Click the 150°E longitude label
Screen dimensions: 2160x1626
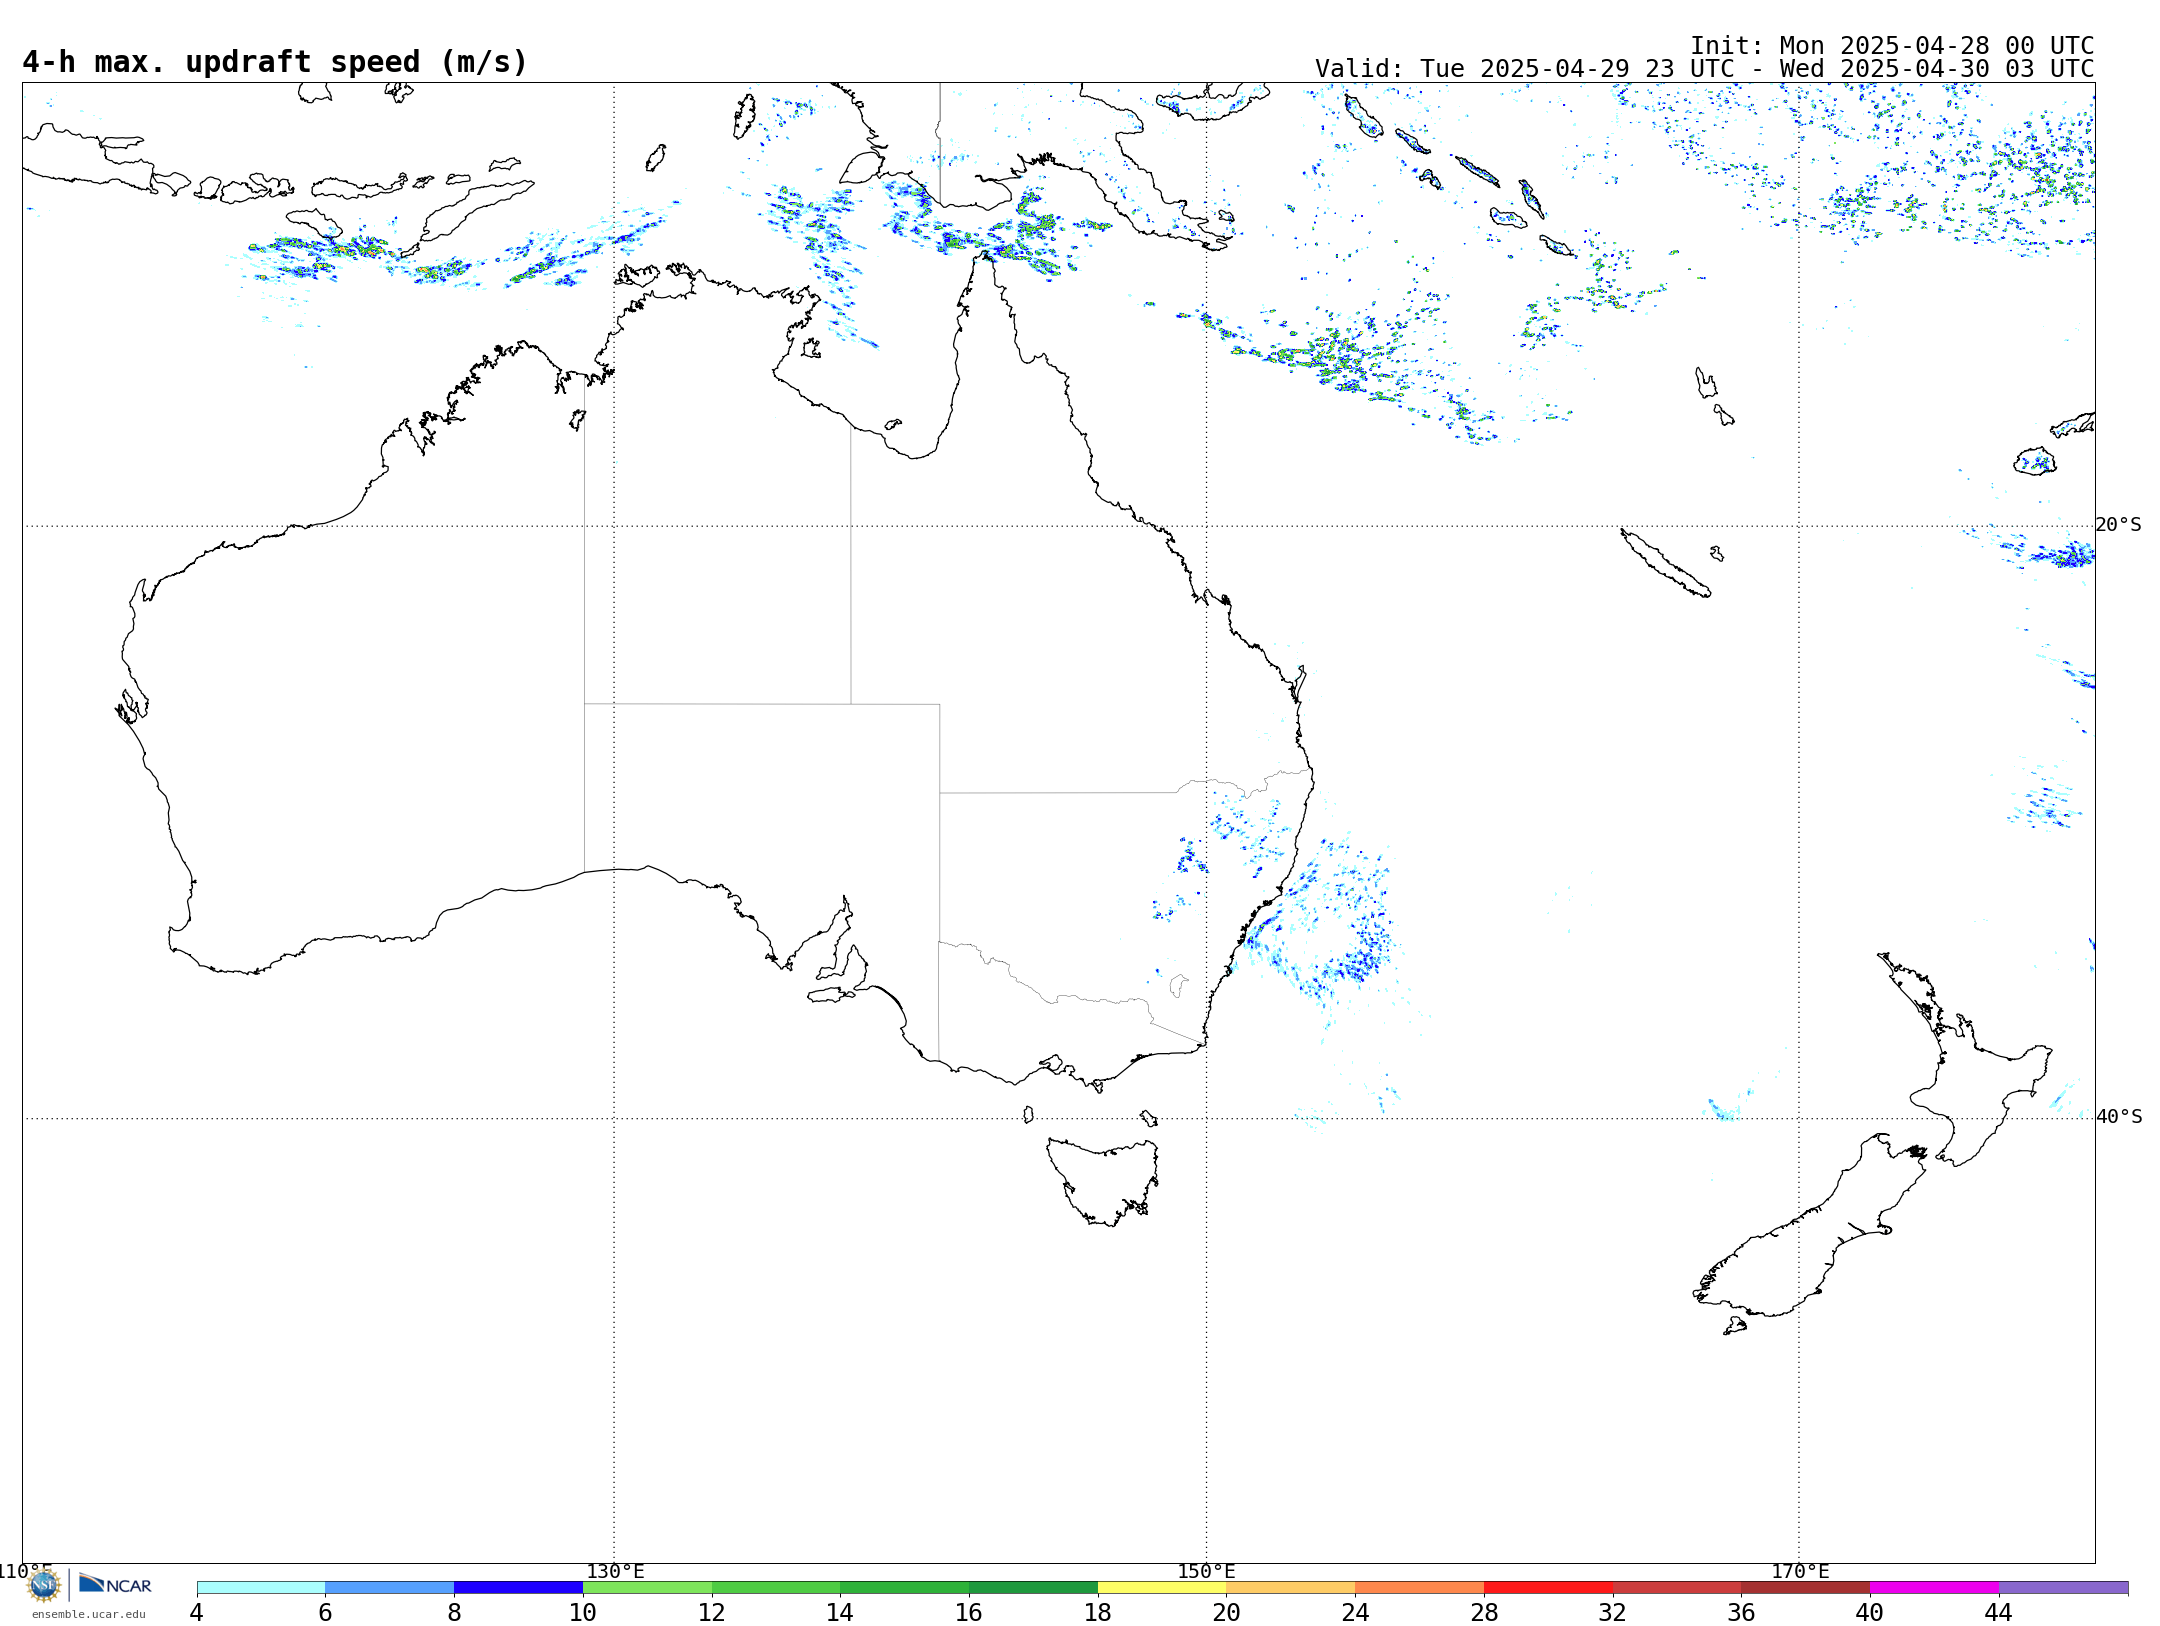(x=1206, y=1572)
